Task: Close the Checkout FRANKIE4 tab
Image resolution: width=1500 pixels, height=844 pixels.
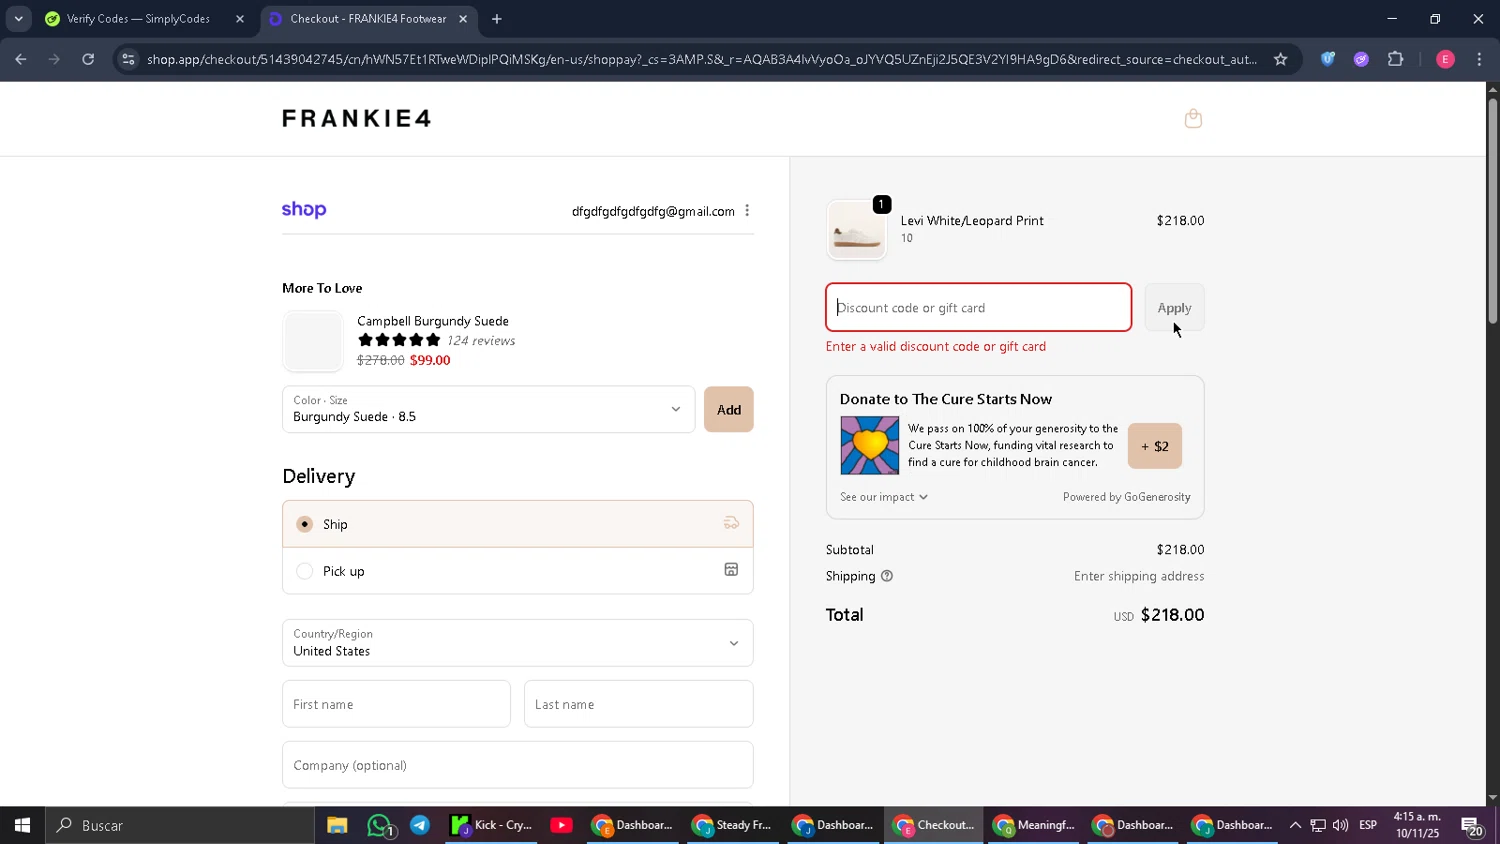Action: coord(463,19)
